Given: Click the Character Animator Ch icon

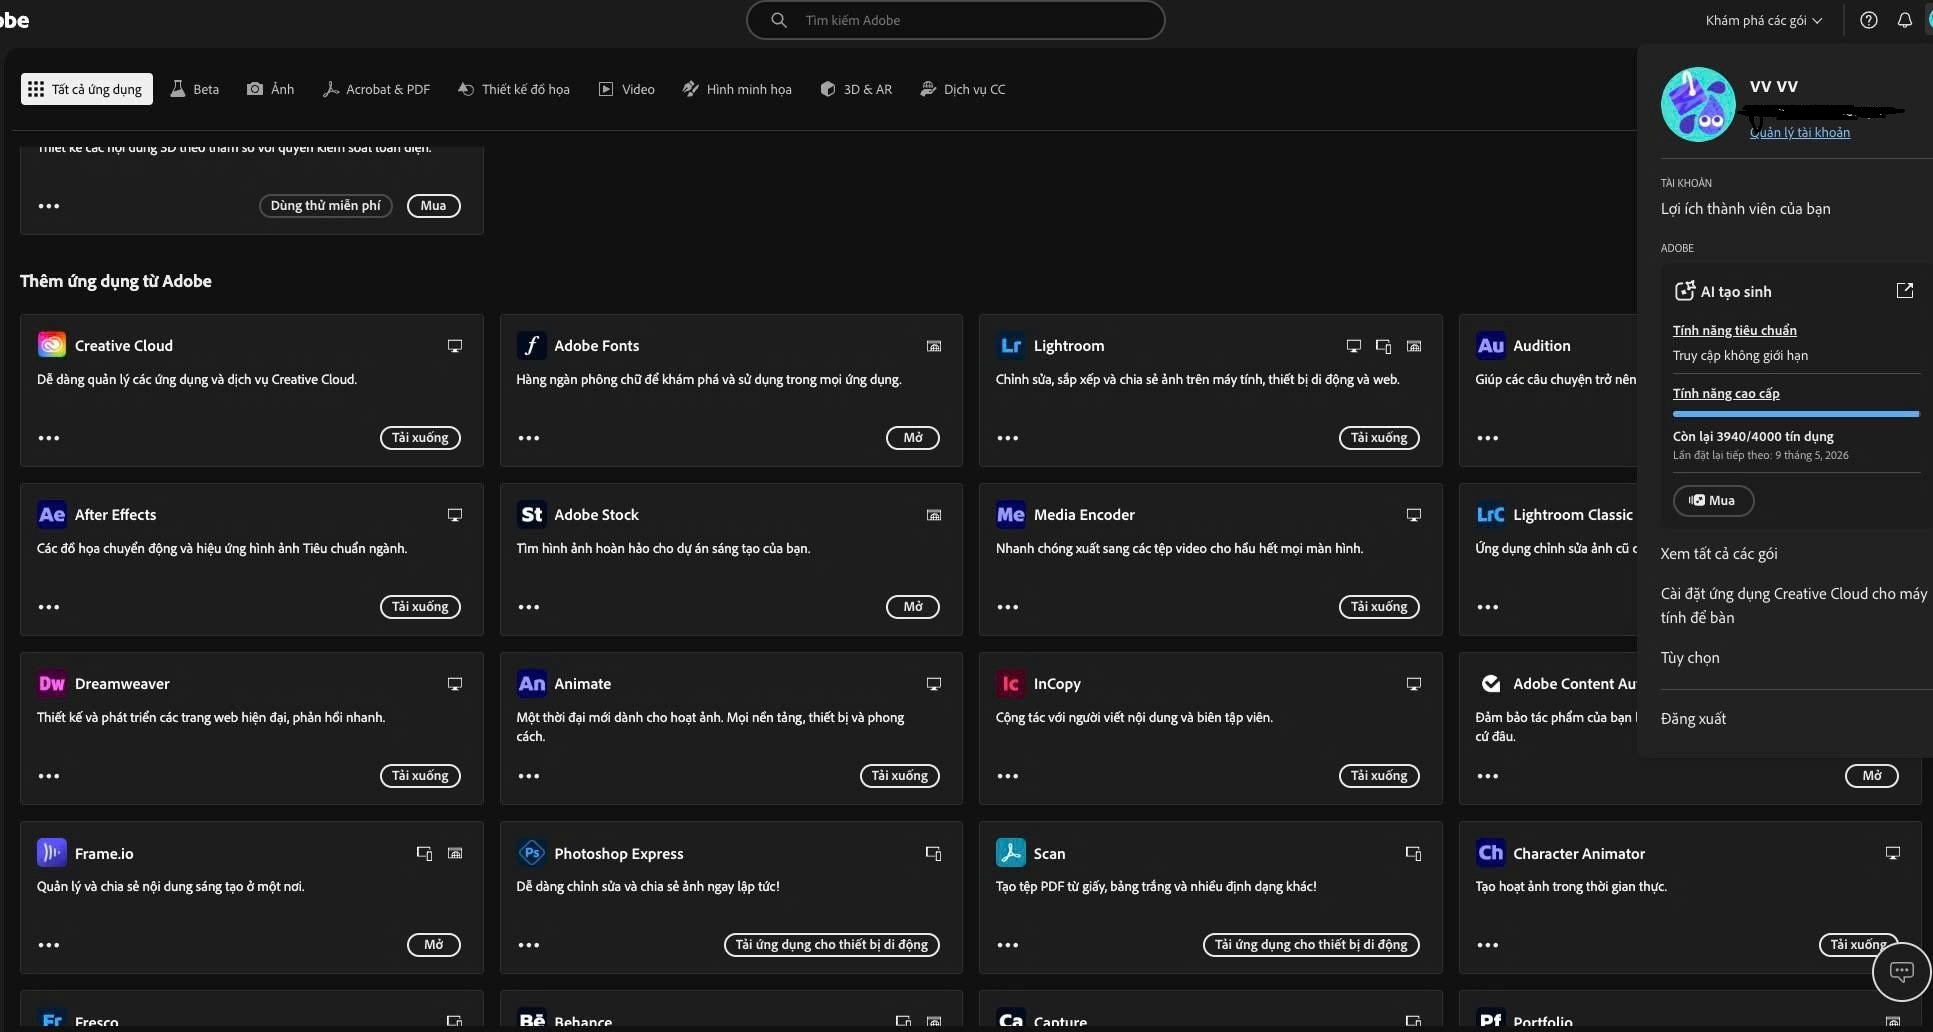Looking at the screenshot, I should tap(1490, 853).
